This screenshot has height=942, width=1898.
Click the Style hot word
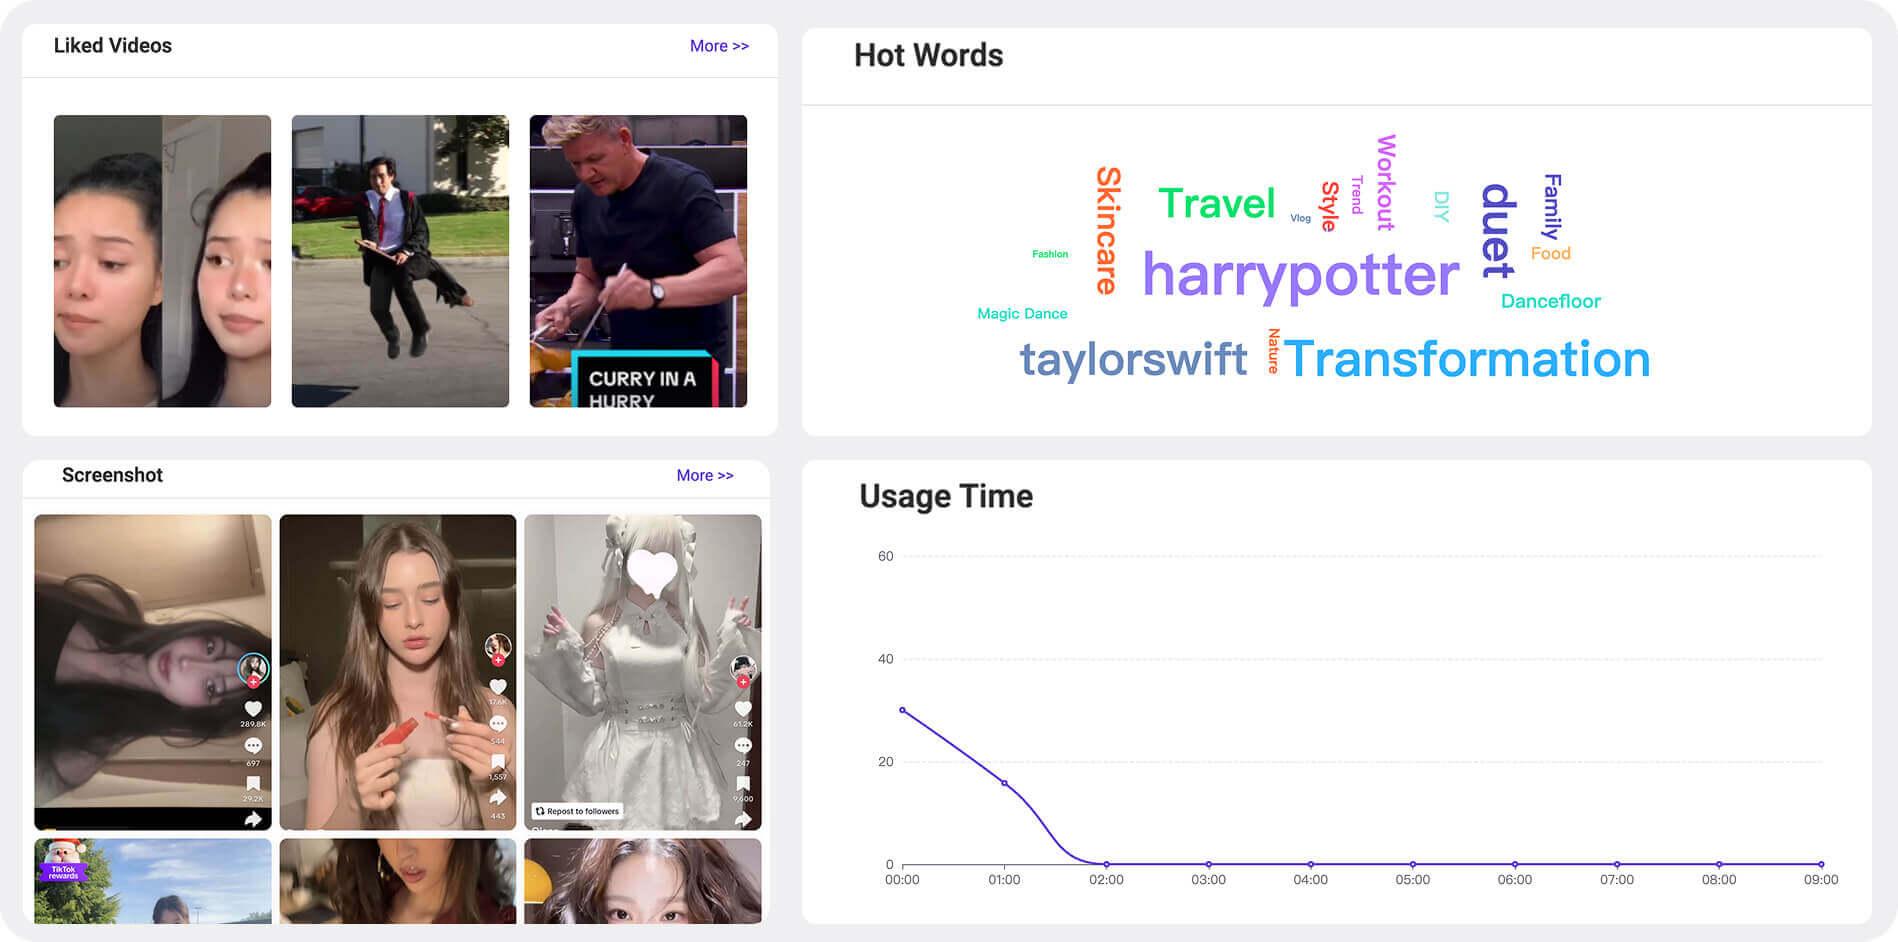coord(1330,206)
